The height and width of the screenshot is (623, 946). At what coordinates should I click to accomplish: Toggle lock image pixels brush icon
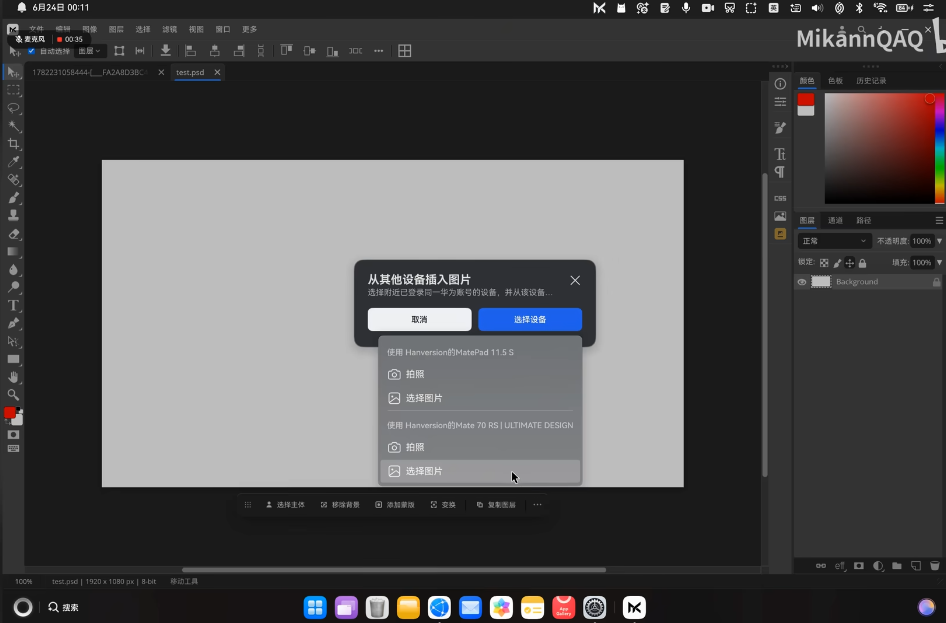[837, 262]
